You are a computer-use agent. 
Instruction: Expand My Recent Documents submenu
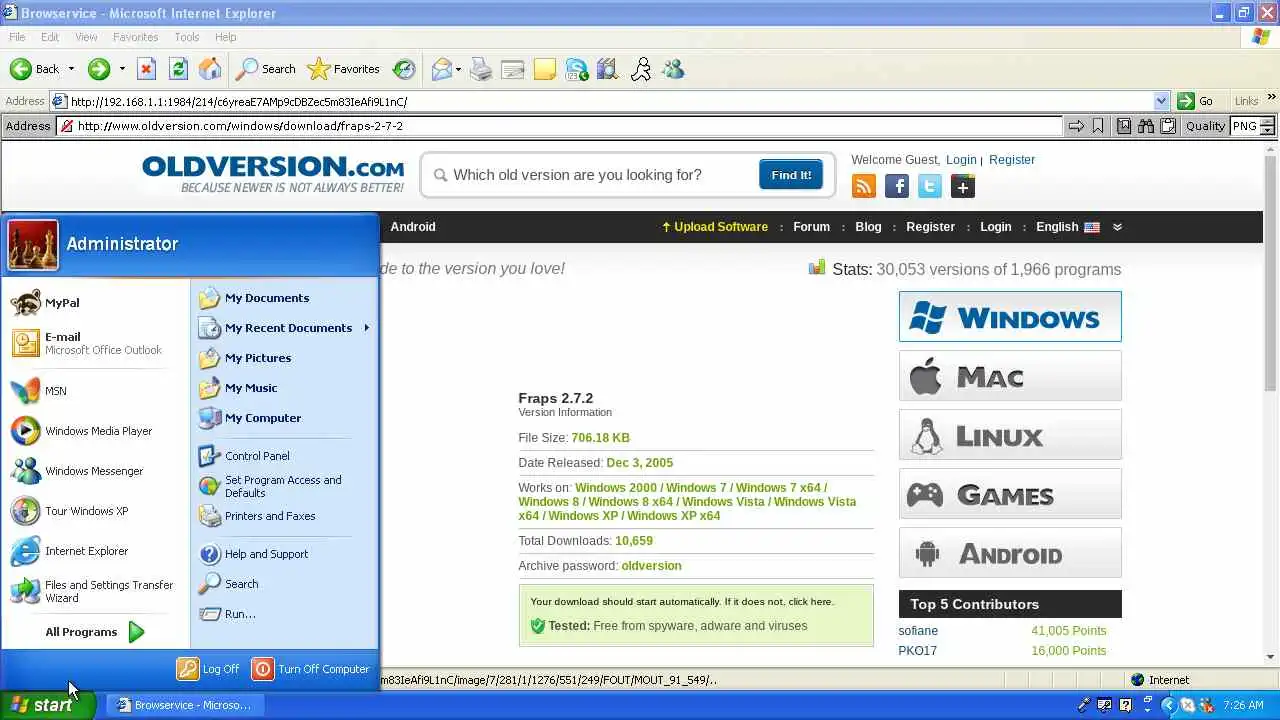366,328
